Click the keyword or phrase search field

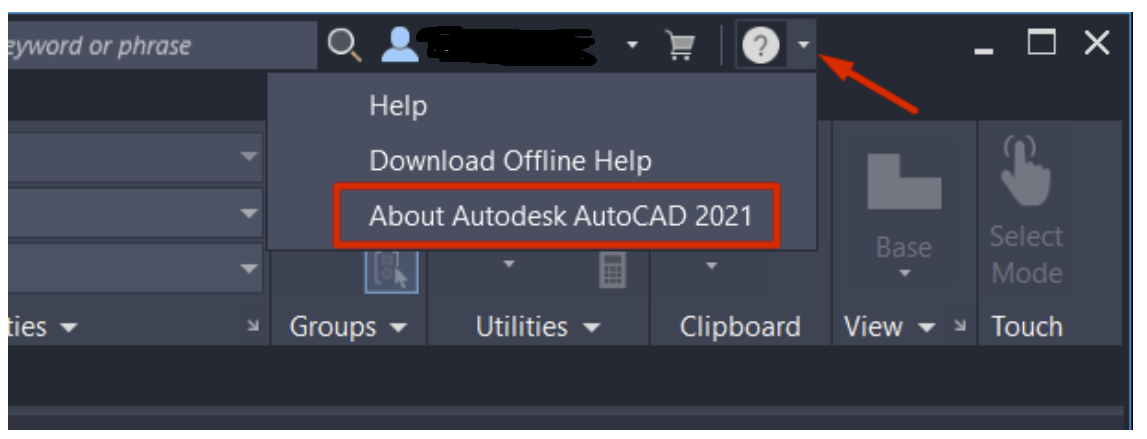point(162,45)
